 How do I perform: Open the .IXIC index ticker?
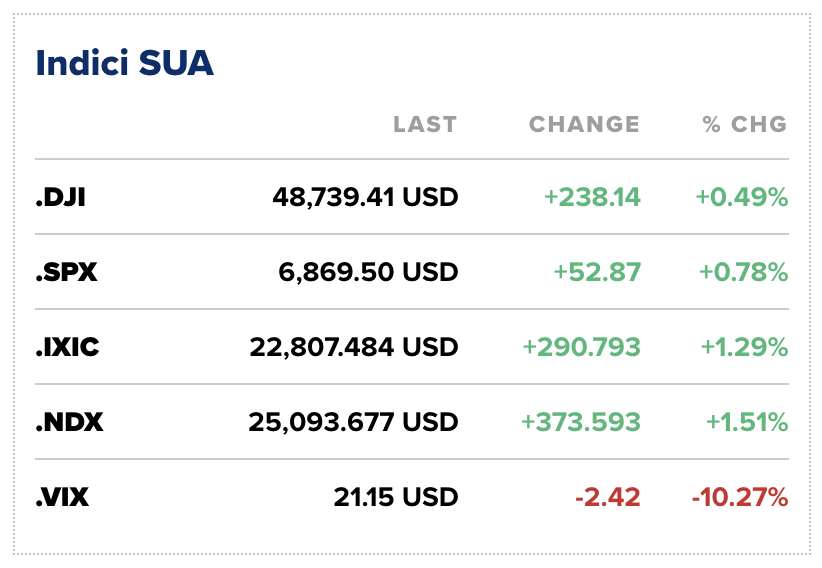click(68, 347)
